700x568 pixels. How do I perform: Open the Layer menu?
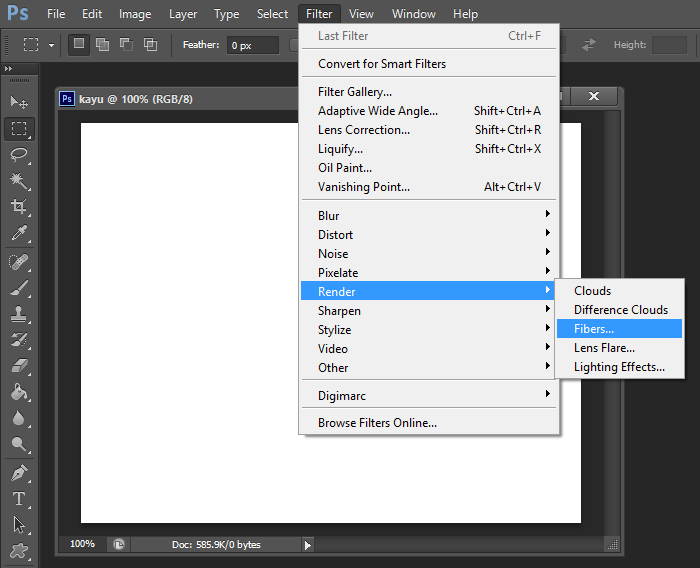(183, 14)
